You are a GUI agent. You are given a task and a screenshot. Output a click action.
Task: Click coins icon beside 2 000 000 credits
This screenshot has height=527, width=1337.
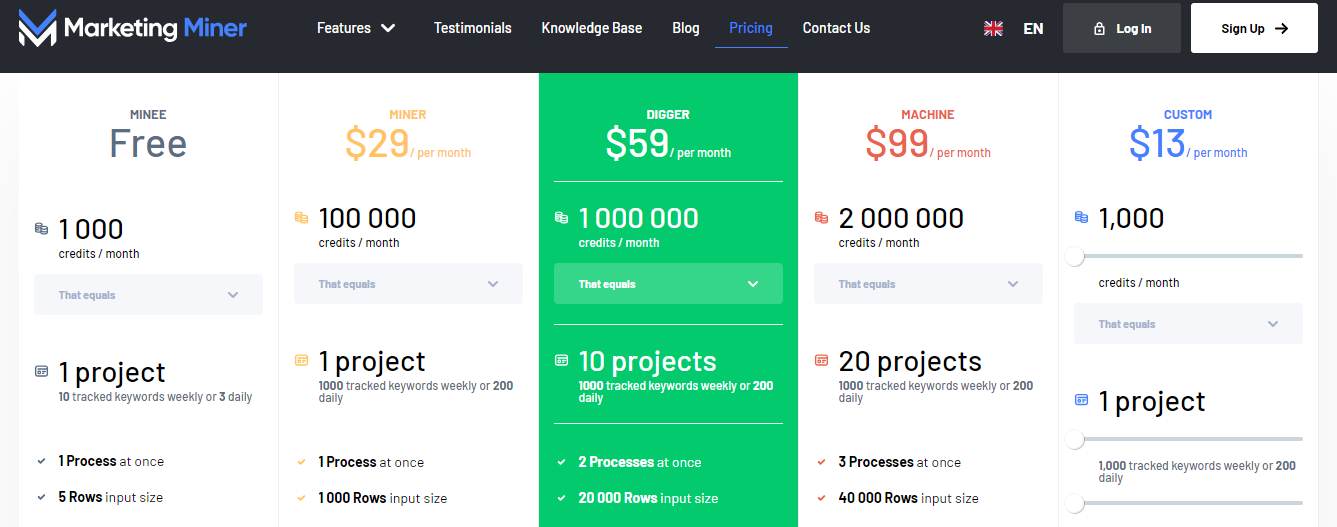(821, 217)
